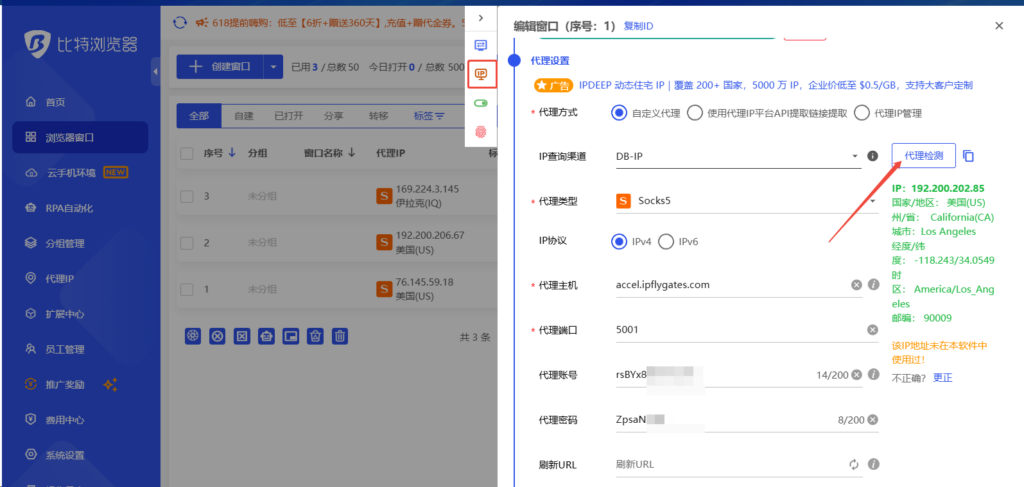
Task: Click the green toggle icon in side strip
Action: pos(481,103)
